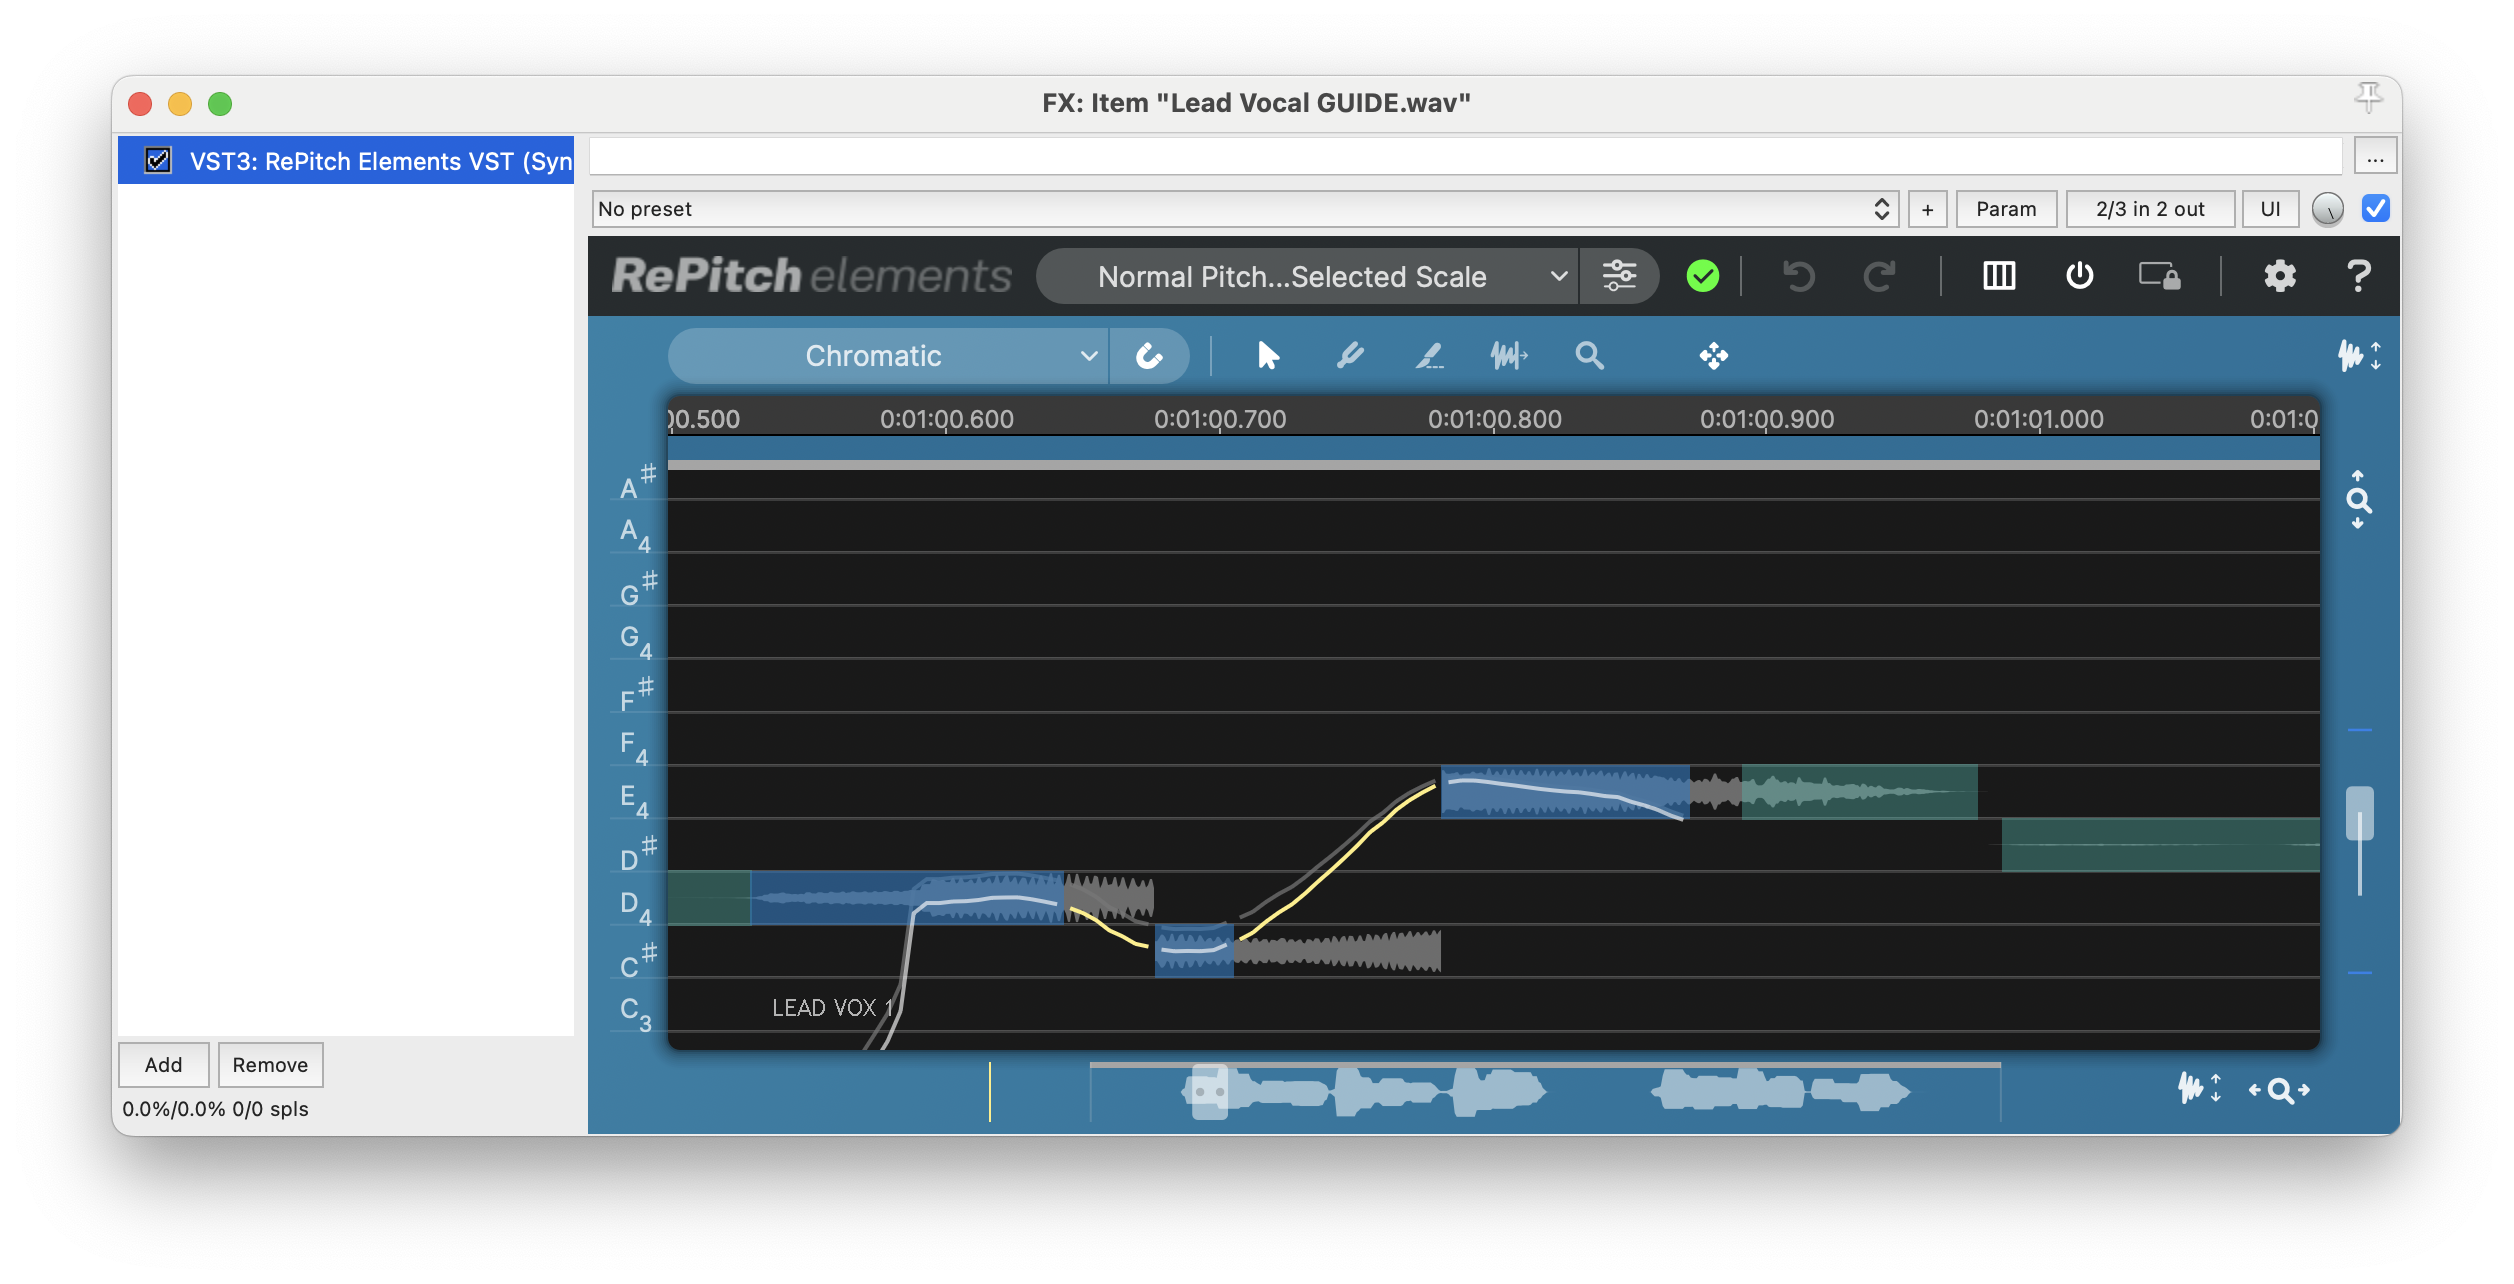Toggle the RePitch power bypass button
The image size is (2514, 1284).
click(2079, 276)
